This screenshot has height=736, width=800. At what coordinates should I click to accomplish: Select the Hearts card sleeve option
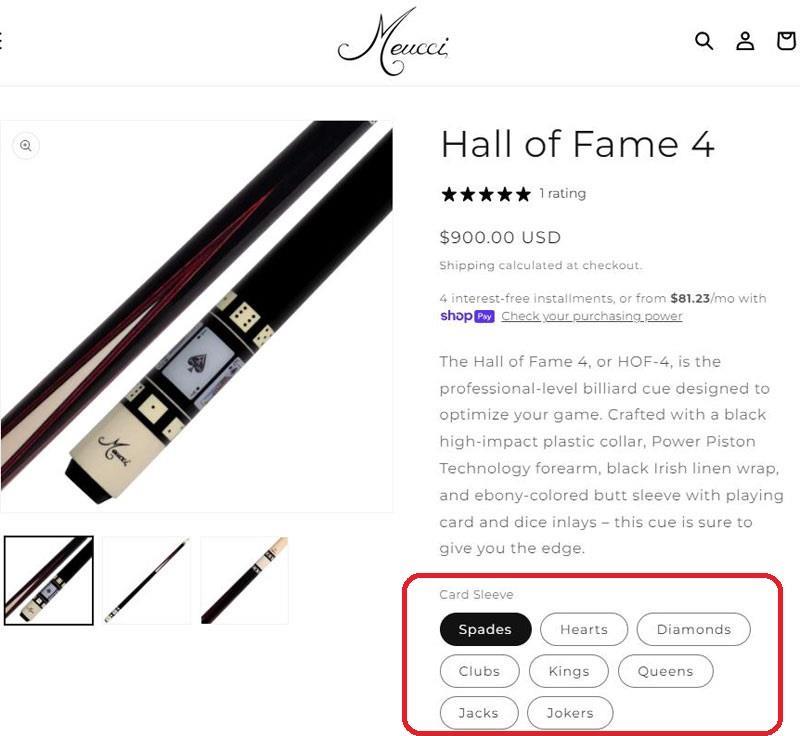click(x=584, y=629)
